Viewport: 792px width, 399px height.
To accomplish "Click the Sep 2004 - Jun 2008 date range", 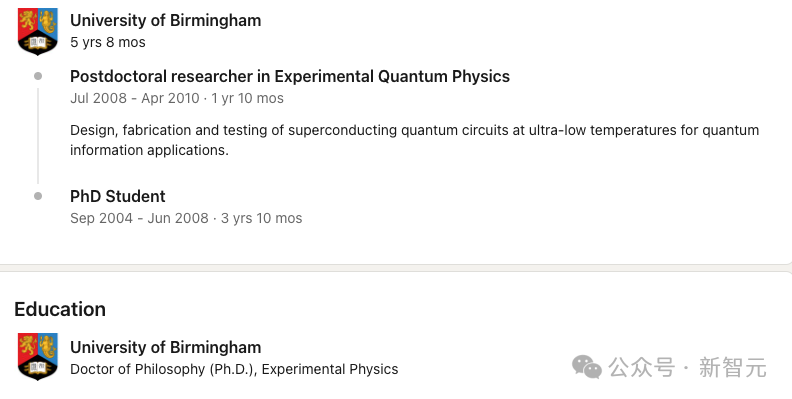I will tap(139, 218).
